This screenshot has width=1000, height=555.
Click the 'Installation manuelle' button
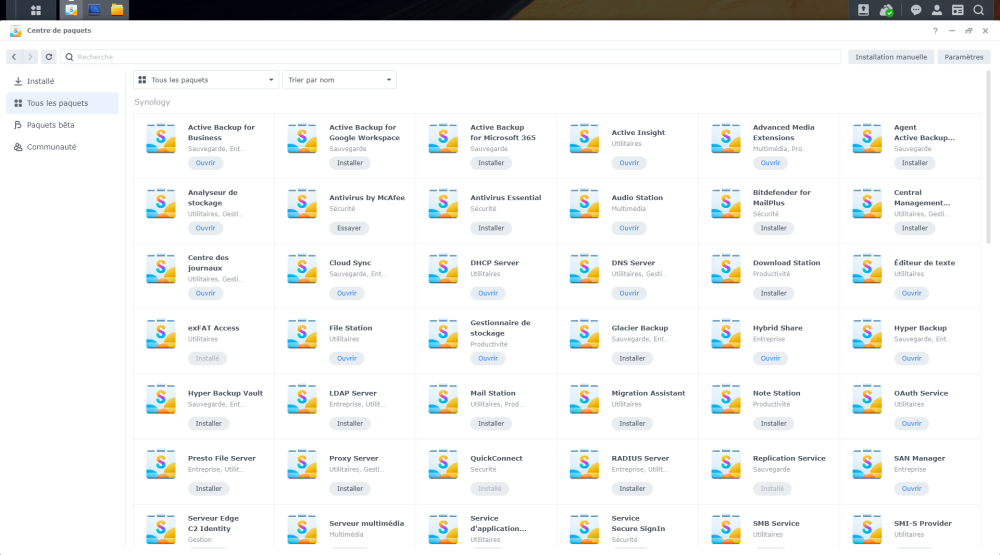(x=891, y=57)
